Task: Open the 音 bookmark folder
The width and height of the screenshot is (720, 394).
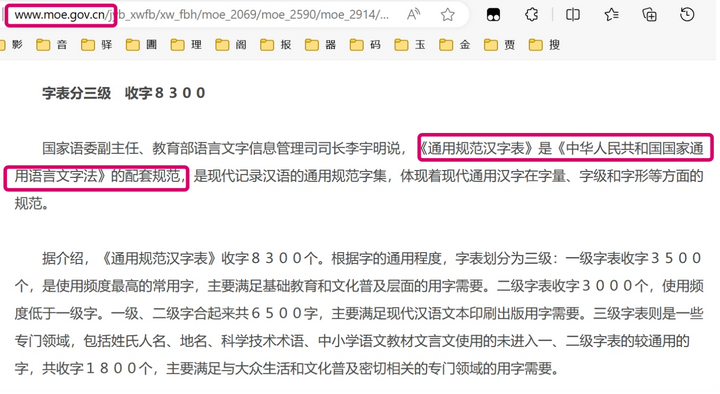Action: 52,45
